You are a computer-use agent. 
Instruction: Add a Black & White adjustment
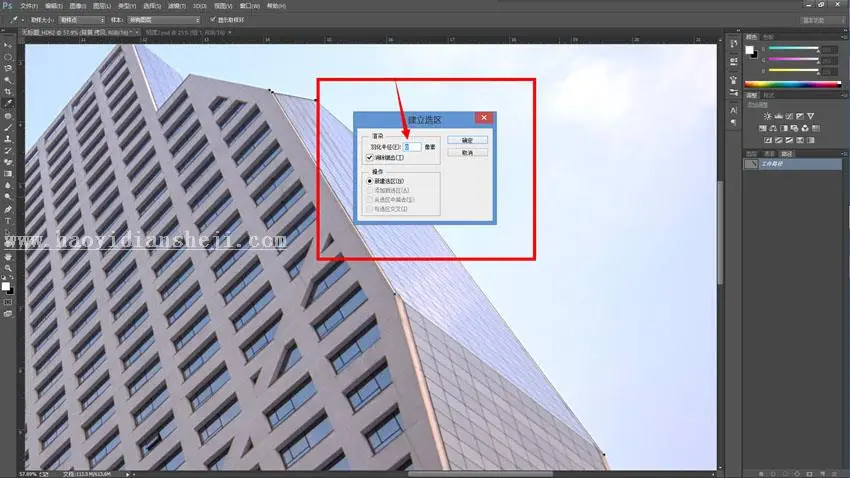tap(784, 128)
